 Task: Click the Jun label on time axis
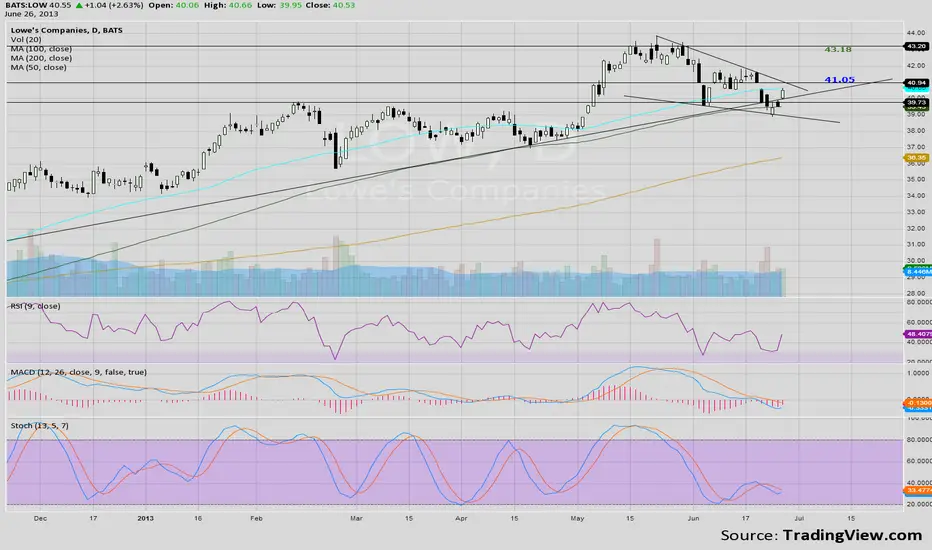(693, 518)
